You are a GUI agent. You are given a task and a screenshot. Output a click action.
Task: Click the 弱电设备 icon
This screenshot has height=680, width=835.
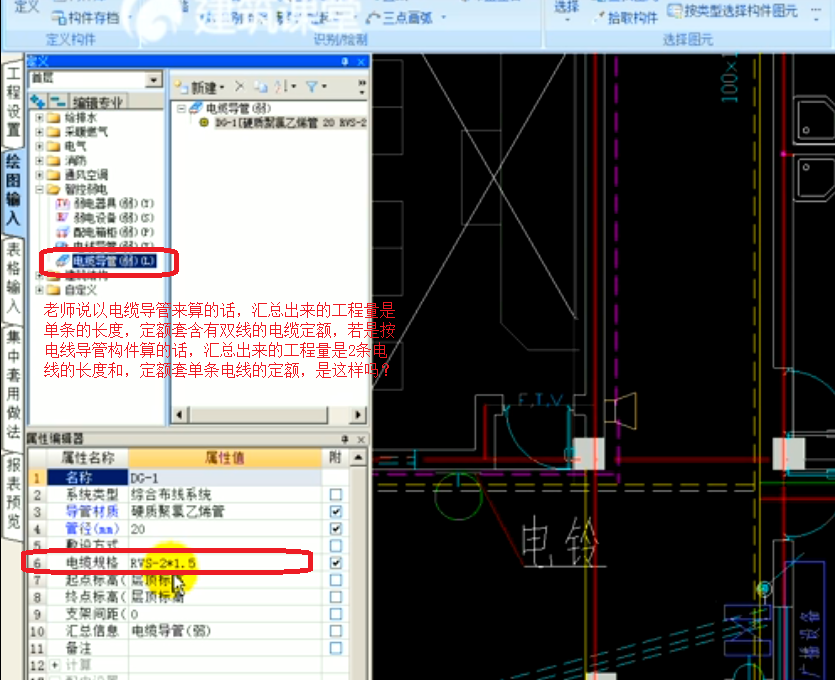[x=63, y=218]
